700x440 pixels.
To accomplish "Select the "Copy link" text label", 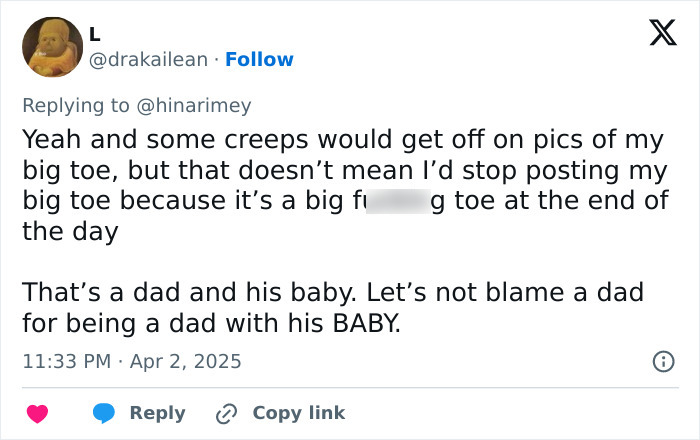I will [298, 413].
